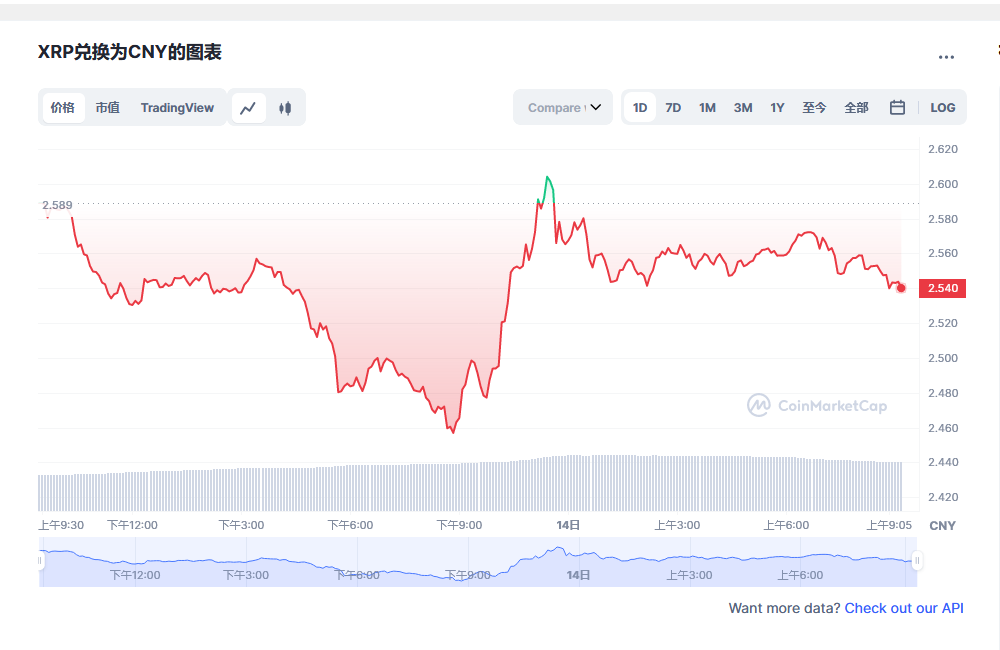Open the three-dot more options menu
Viewport: 1000px width, 650px height.
[946, 57]
